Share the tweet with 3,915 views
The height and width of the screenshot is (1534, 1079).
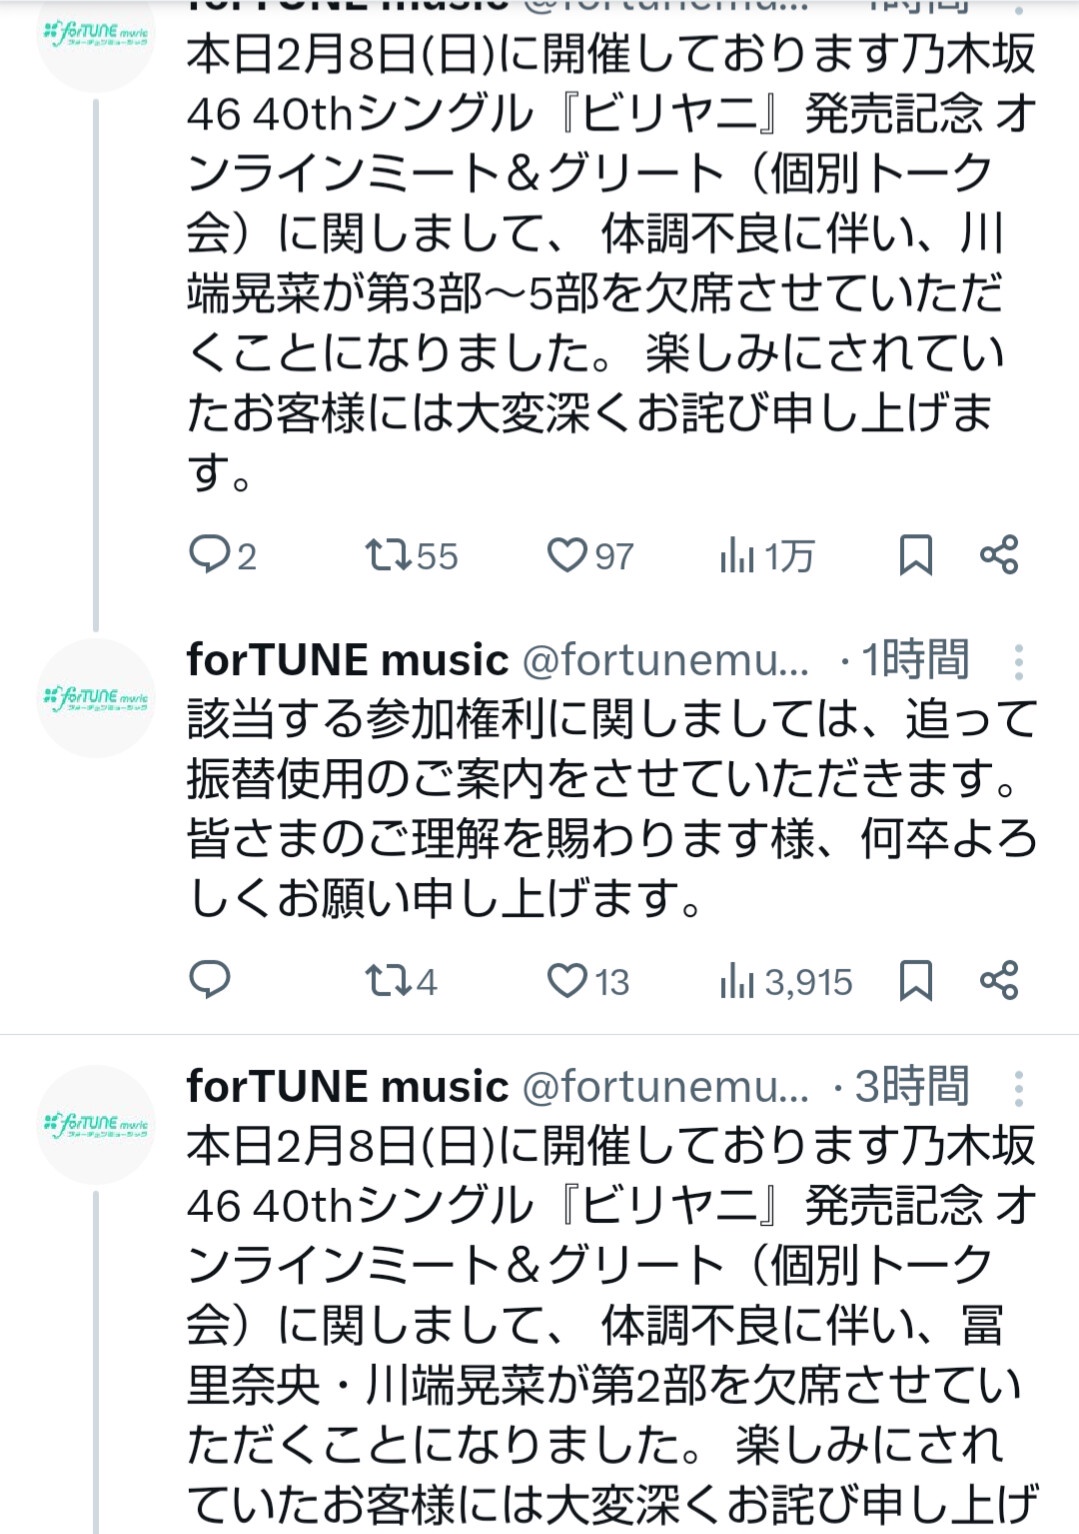(x=999, y=980)
